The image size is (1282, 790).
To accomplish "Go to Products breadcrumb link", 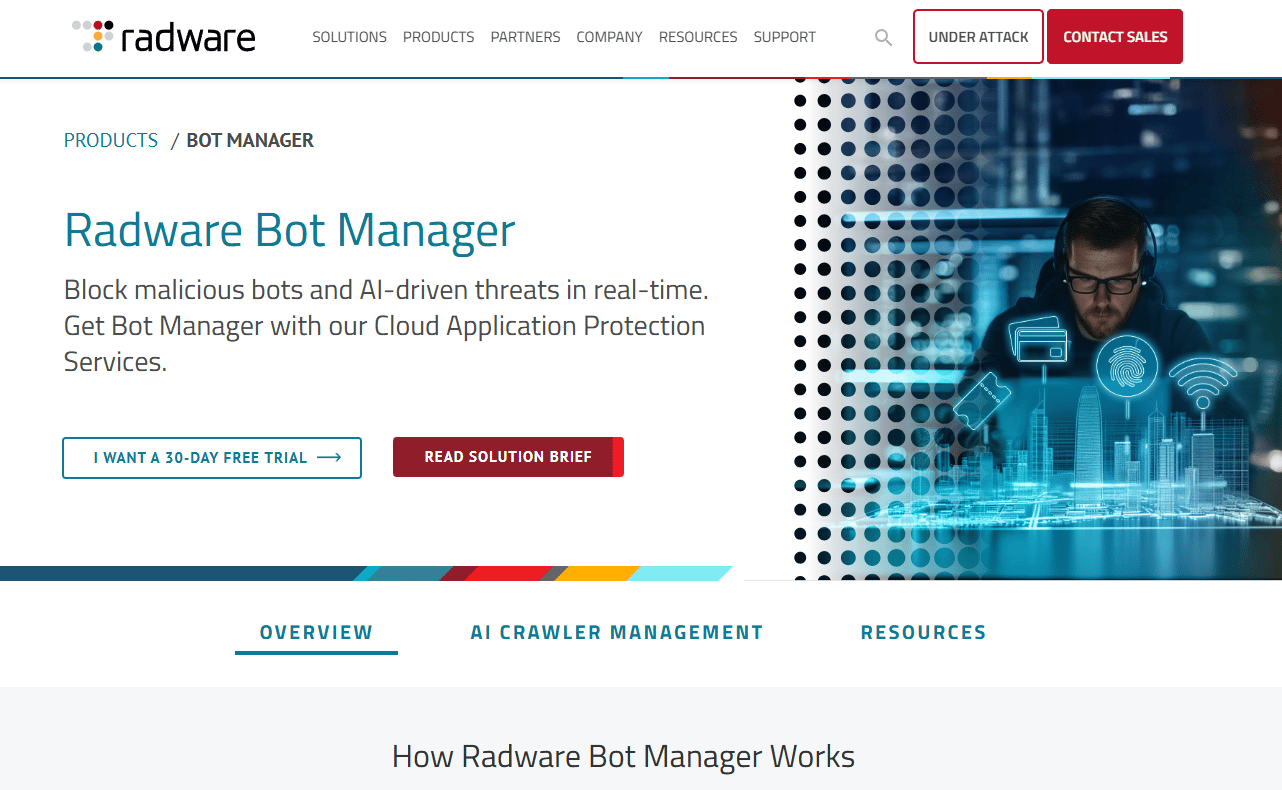I will click(x=111, y=141).
